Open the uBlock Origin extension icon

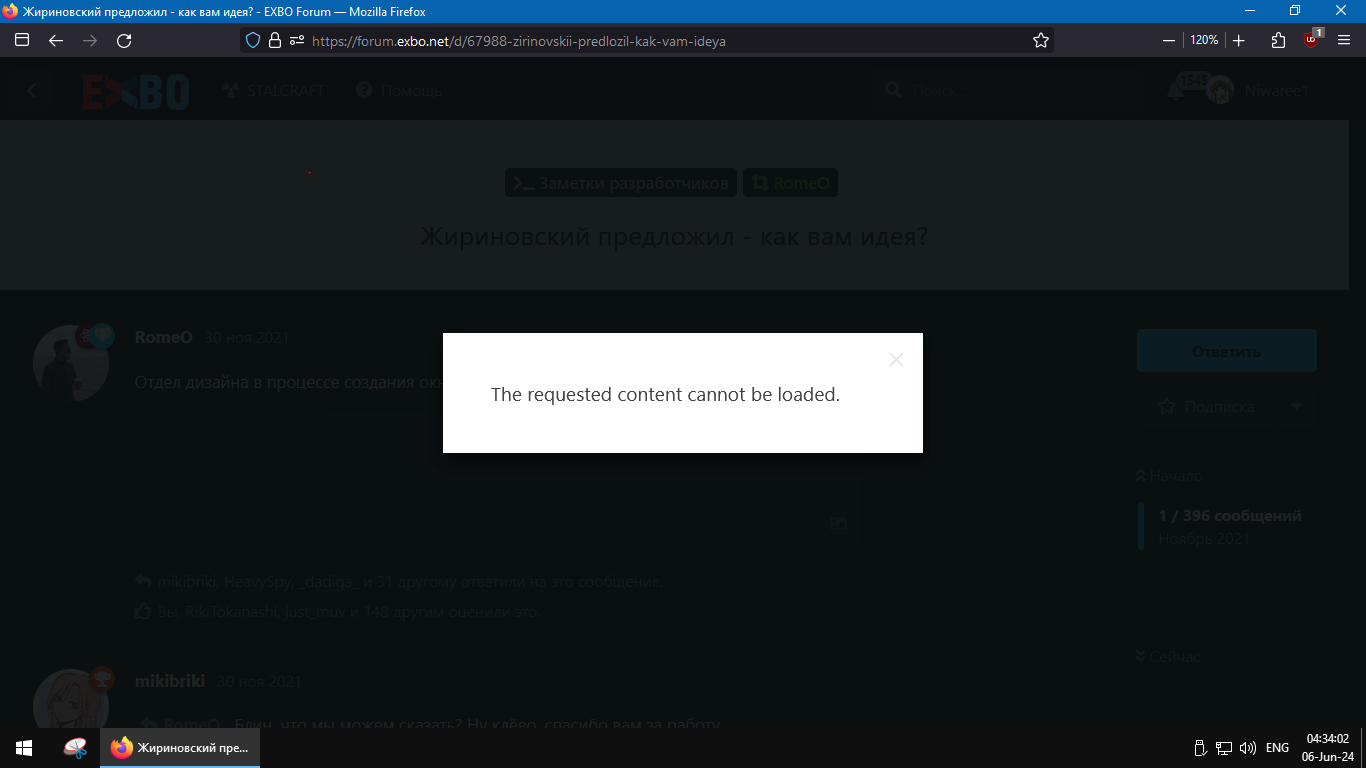[x=1312, y=39]
